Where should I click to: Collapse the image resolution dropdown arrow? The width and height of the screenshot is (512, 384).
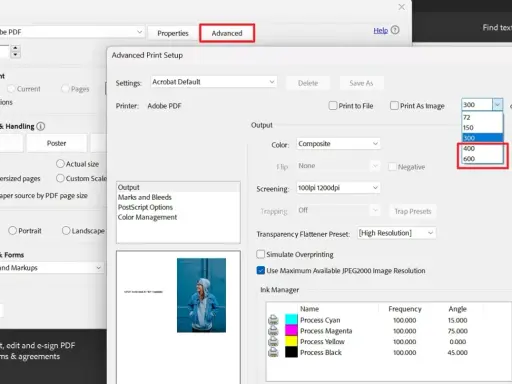pyautogui.click(x=497, y=105)
